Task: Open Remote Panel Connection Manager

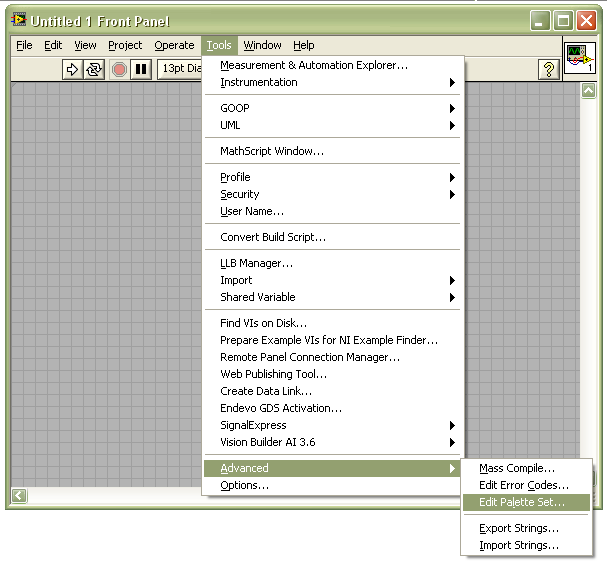Action: click(332, 357)
